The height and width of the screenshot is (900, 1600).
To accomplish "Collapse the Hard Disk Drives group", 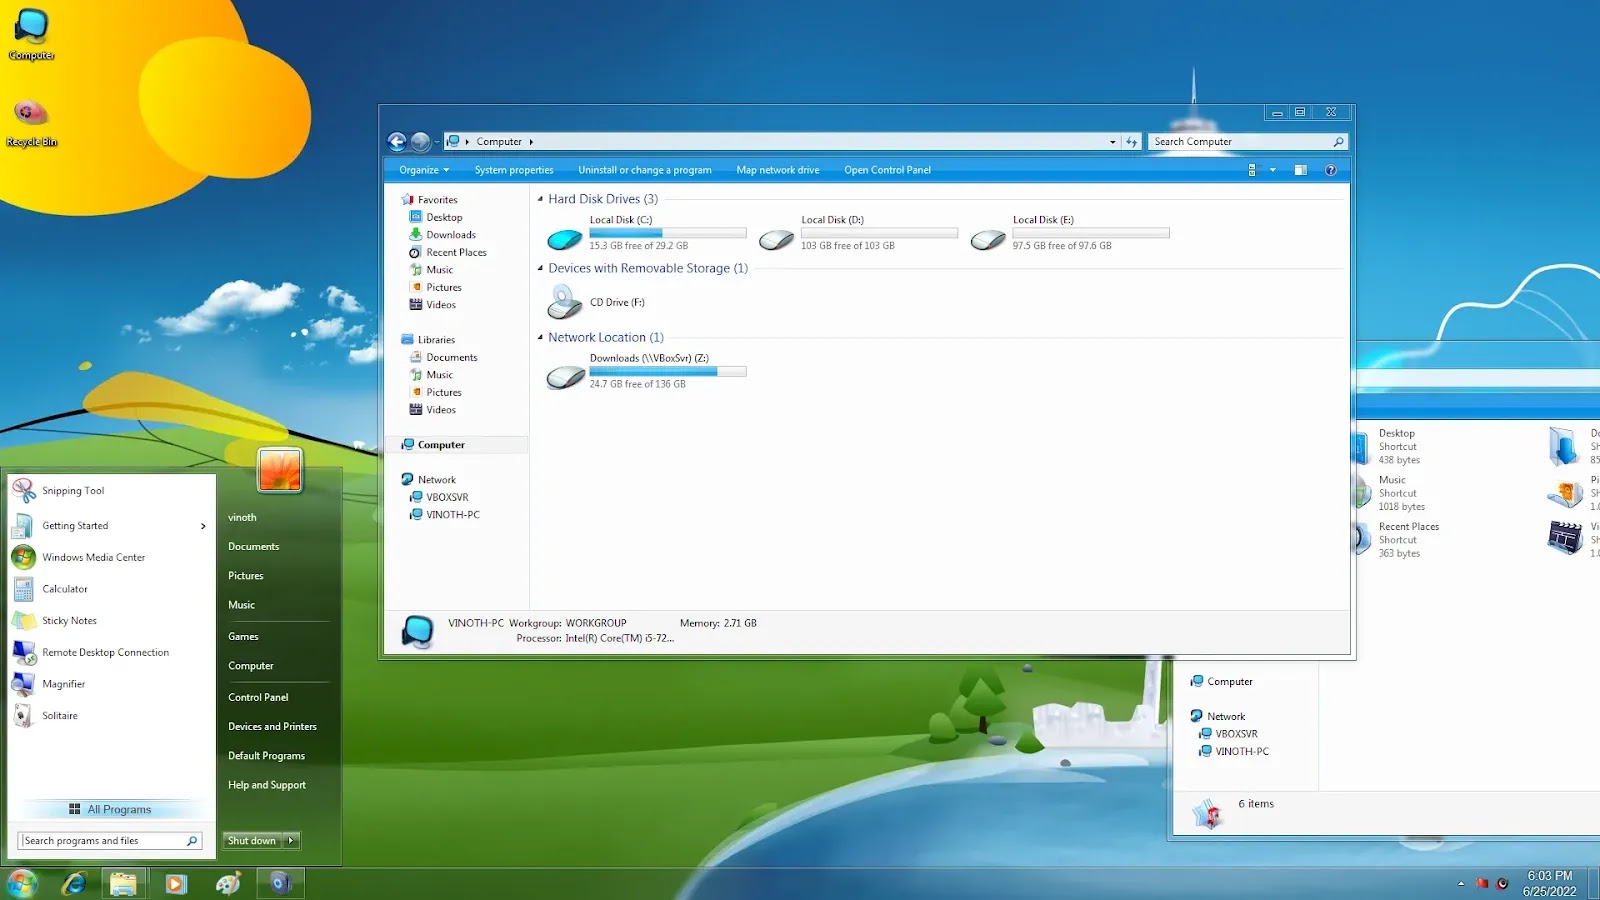I will (540, 199).
